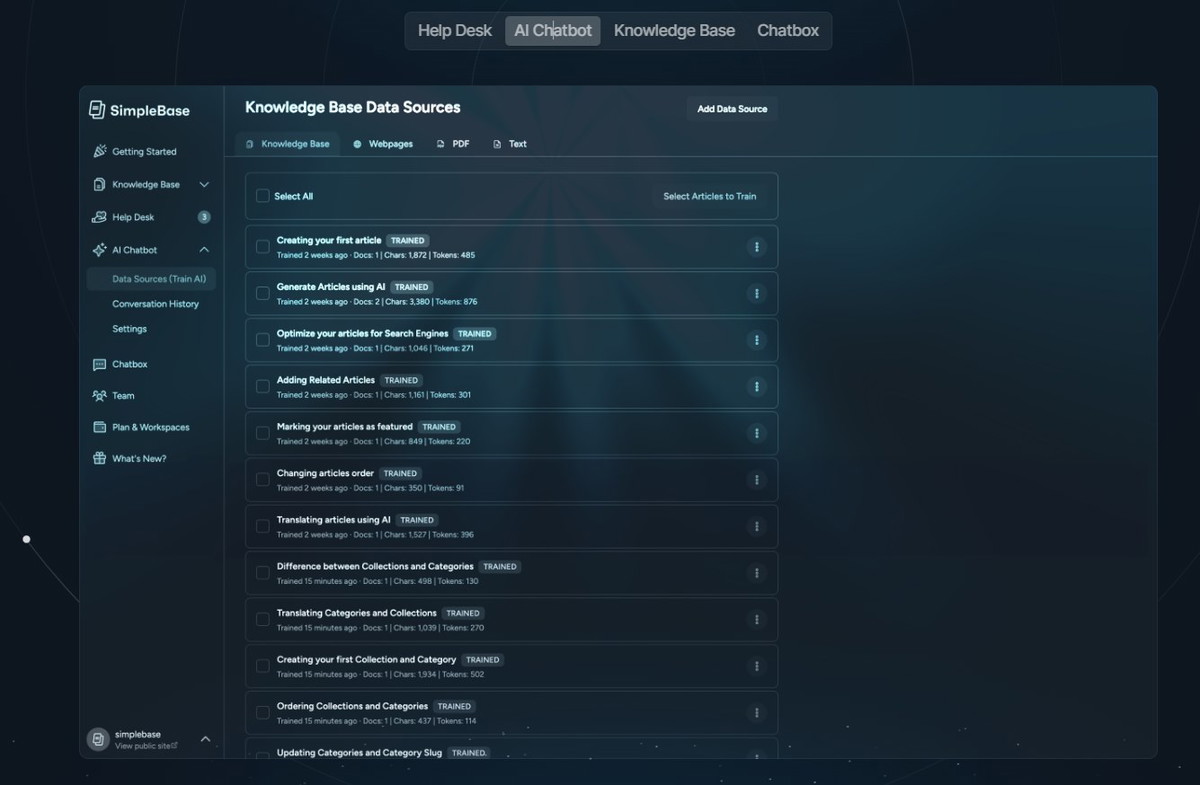Check the Select All checkbox
The height and width of the screenshot is (785, 1200).
coord(263,196)
